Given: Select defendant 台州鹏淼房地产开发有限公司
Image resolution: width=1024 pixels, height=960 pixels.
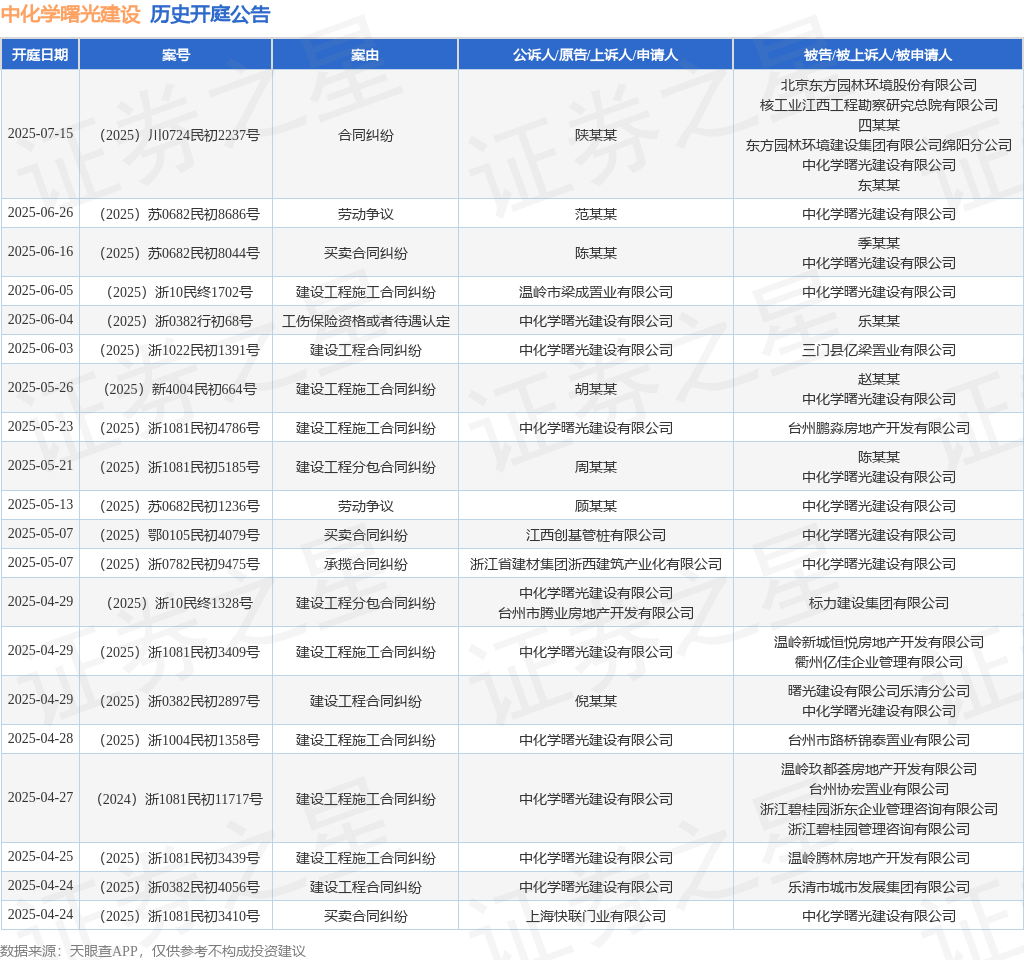Looking at the screenshot, I should pyautogui.click(x=878, y=428).
